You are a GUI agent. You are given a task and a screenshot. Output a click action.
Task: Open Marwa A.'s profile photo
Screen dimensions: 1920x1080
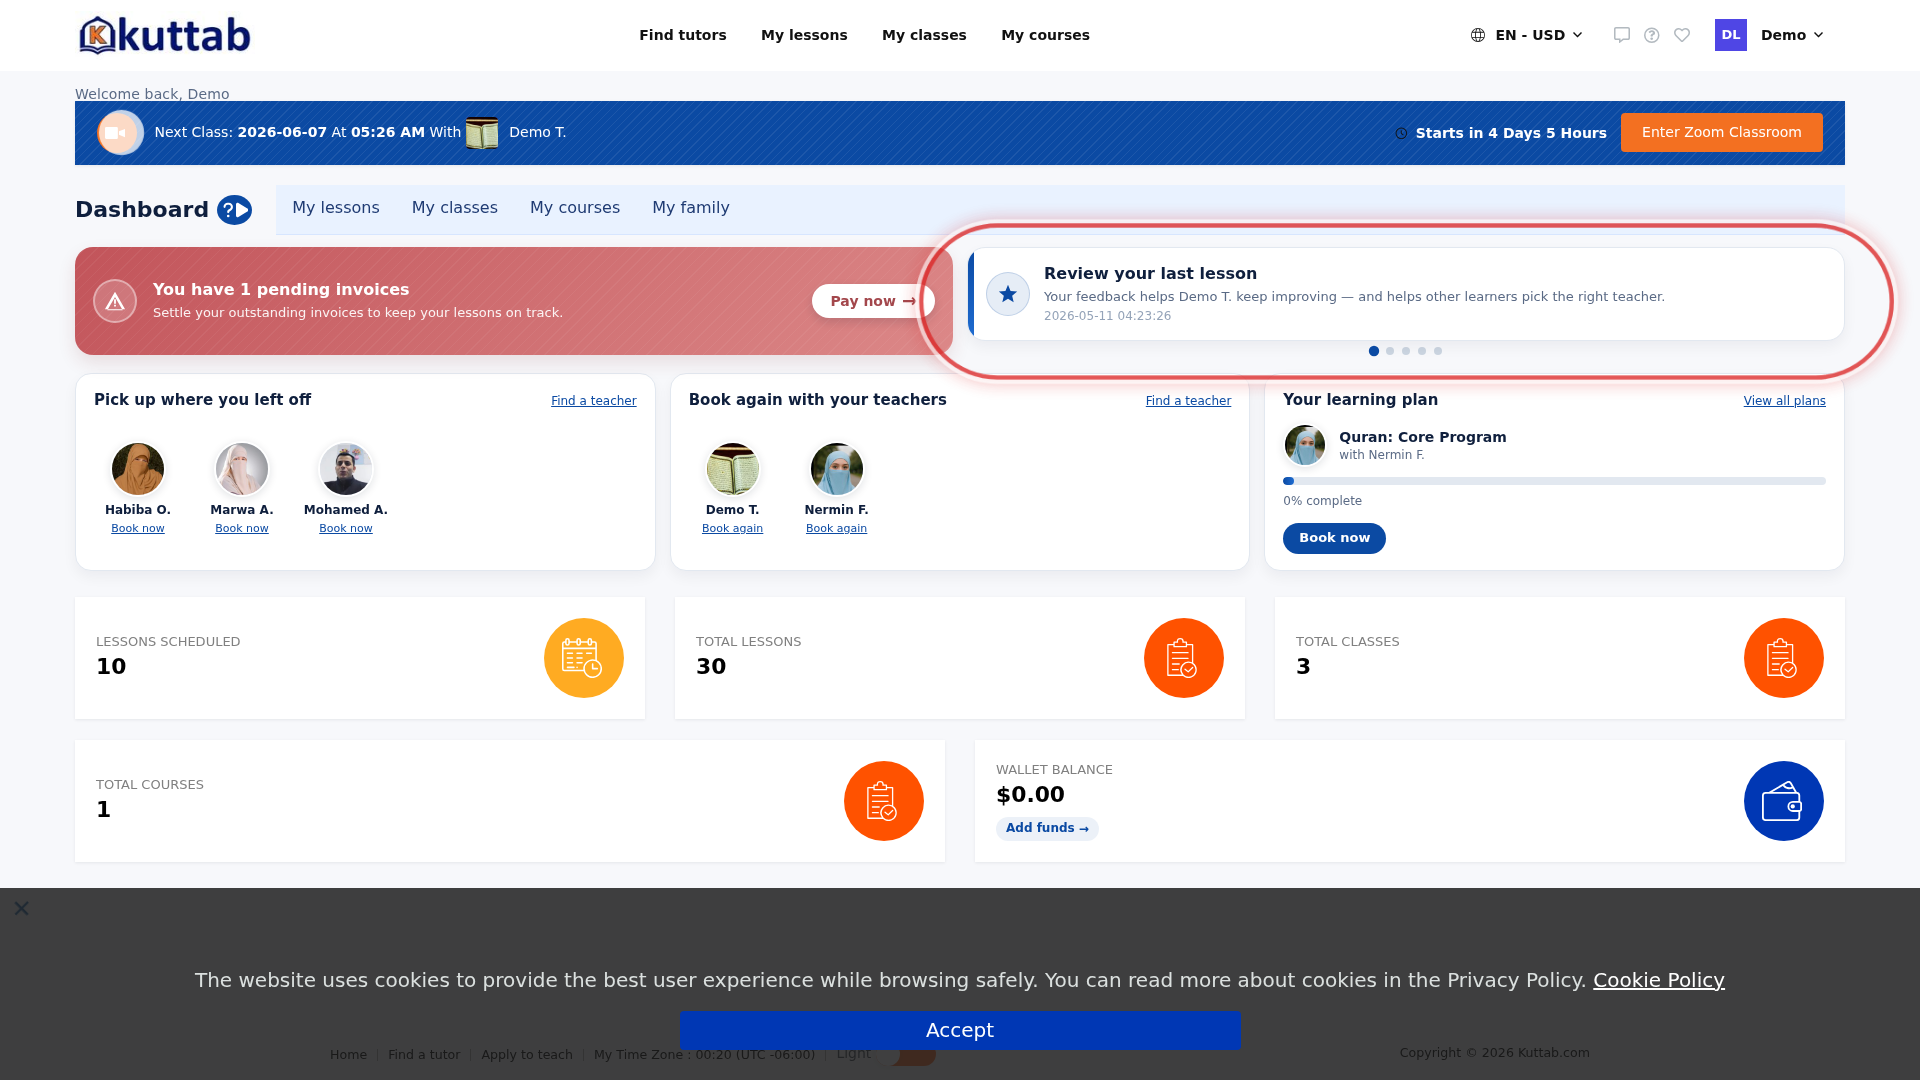242,469
